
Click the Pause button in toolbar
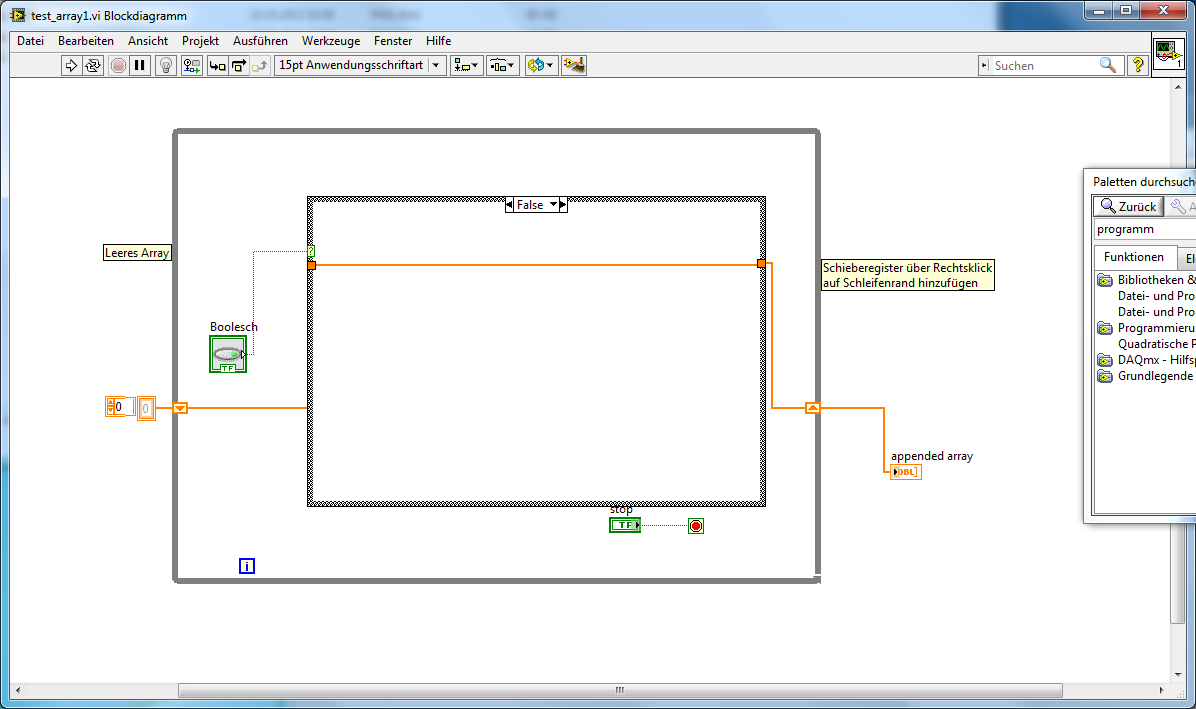140,66
